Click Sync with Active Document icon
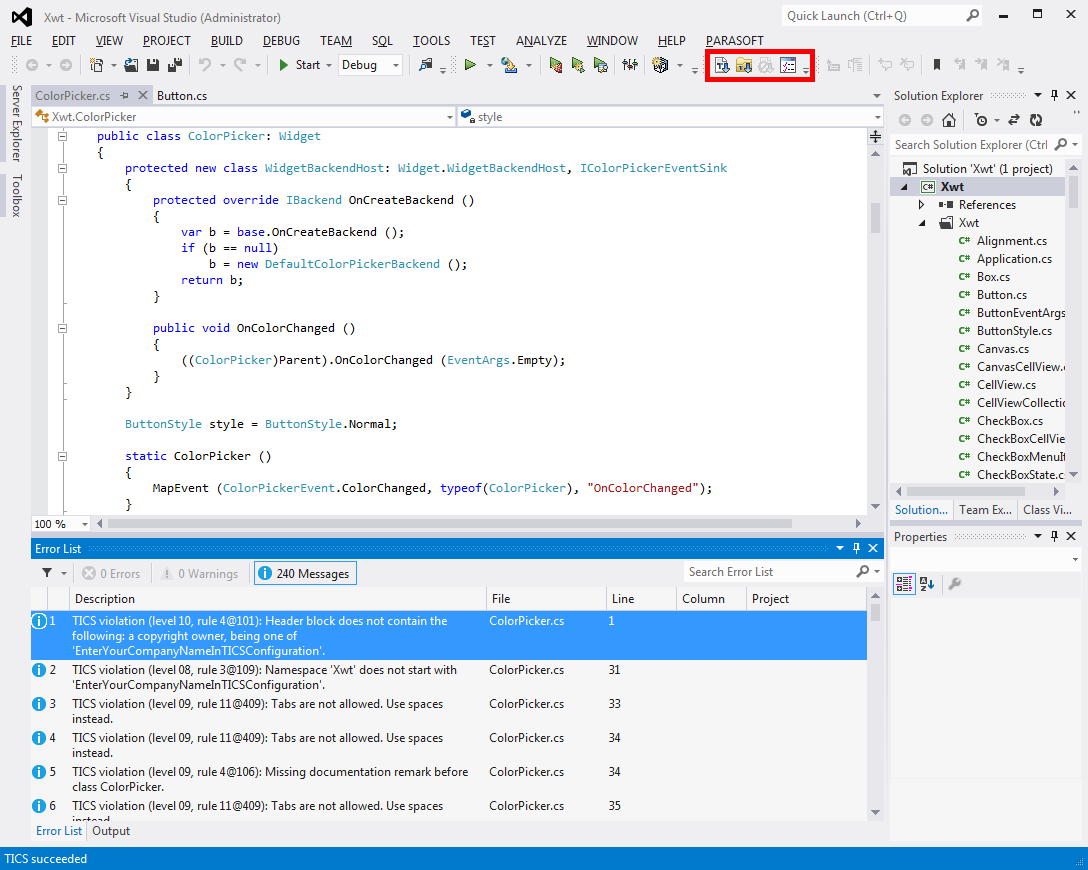The image size is (1088, 870). click(x=1014, y=120)
